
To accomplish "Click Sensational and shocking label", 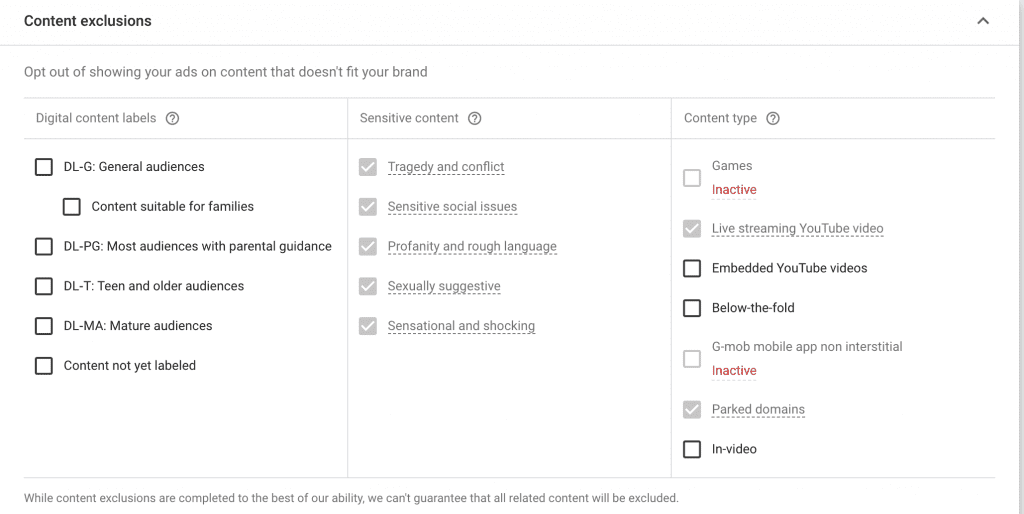I will (461, 326).
